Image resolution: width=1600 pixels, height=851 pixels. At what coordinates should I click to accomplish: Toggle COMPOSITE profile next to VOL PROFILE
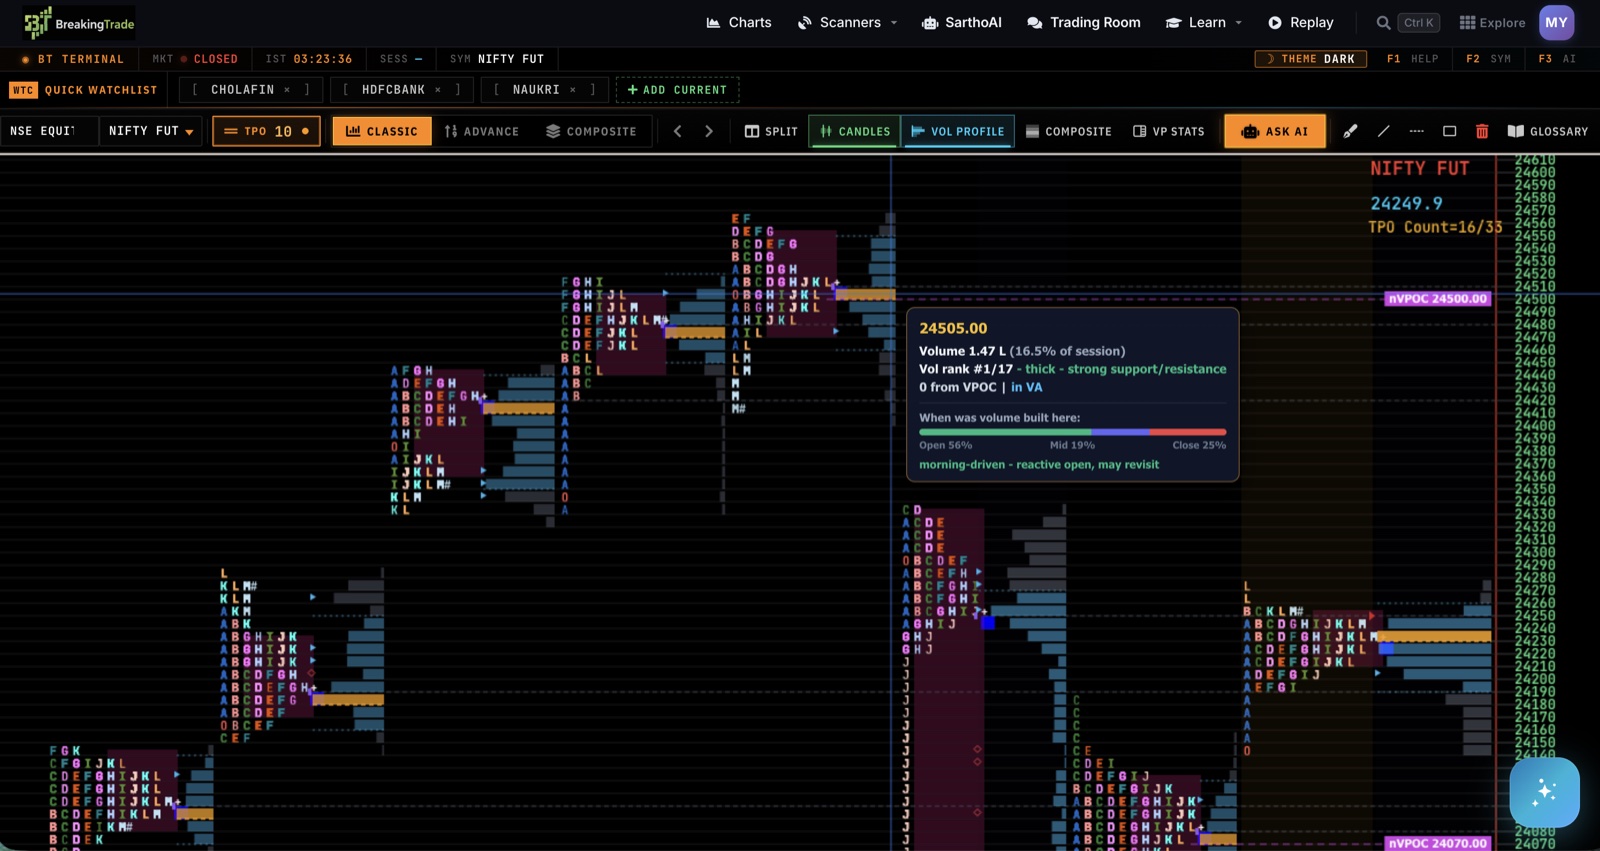[1068, 131]
